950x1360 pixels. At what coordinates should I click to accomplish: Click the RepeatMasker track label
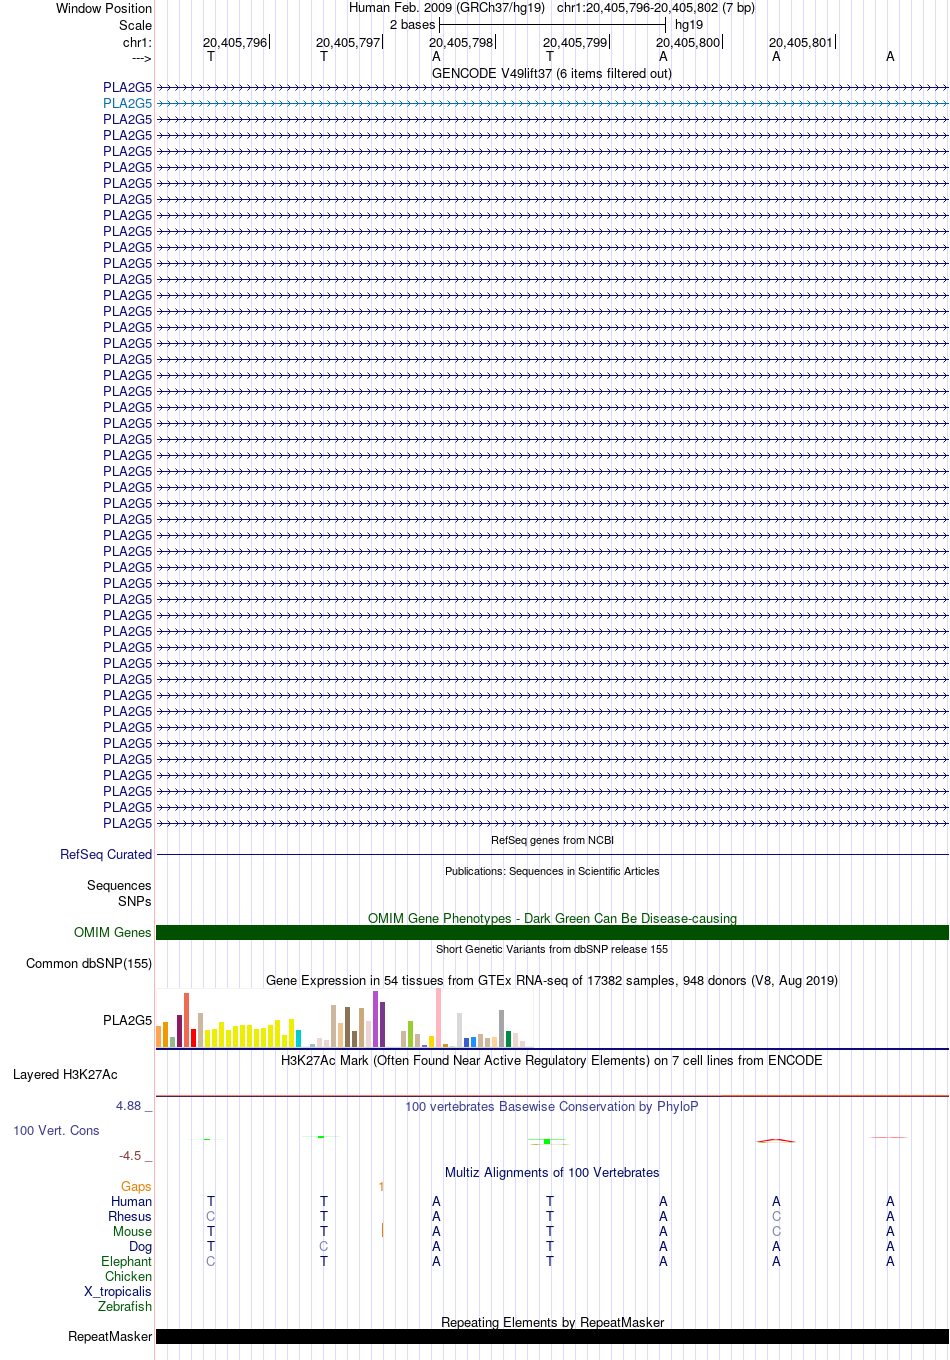coord(110,1337)
